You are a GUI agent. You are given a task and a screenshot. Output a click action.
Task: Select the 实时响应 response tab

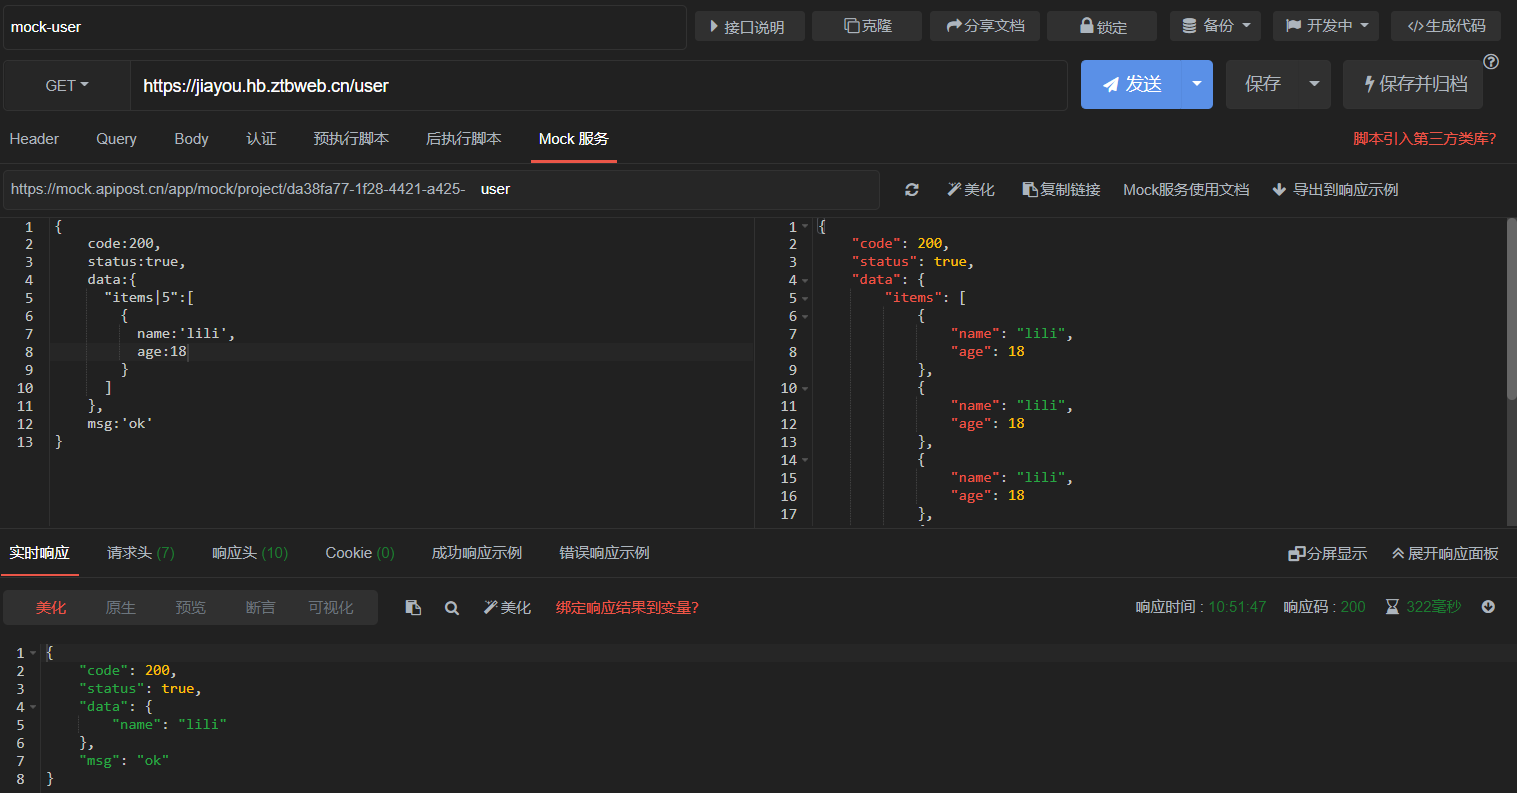point(39,553)
